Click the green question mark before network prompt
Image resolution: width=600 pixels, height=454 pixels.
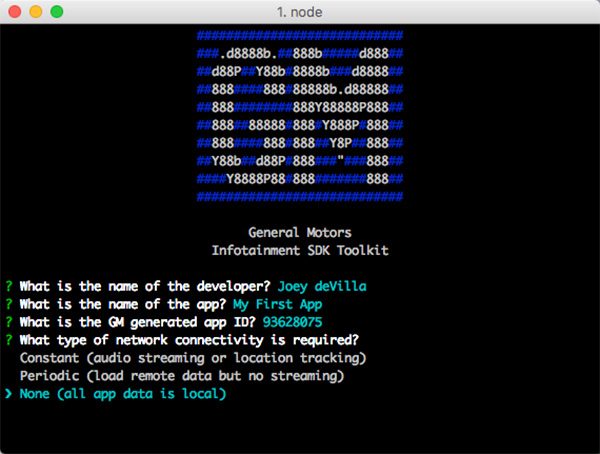click(9, 340)
